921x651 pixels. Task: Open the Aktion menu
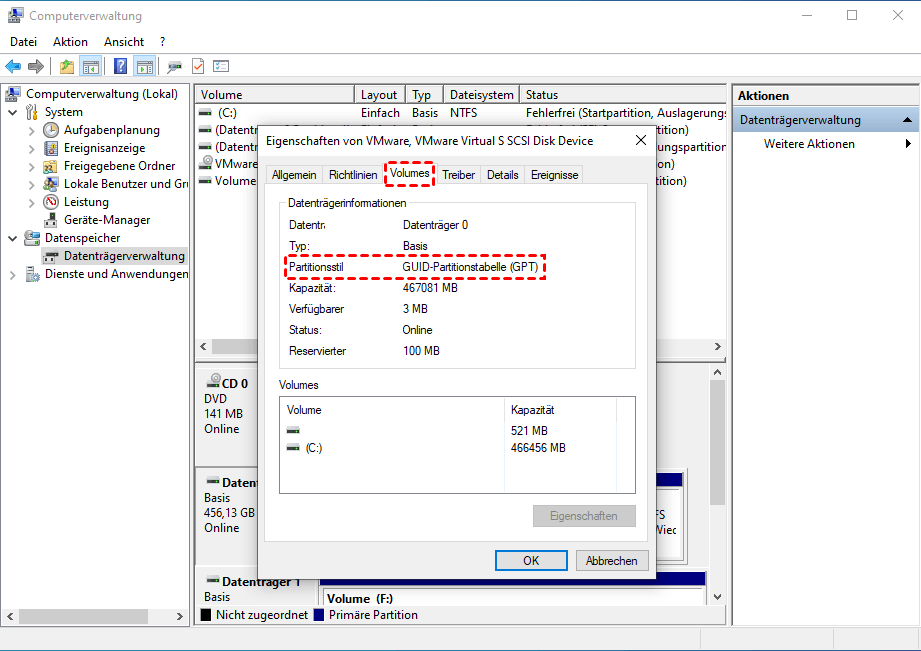[x=70, y=42]
